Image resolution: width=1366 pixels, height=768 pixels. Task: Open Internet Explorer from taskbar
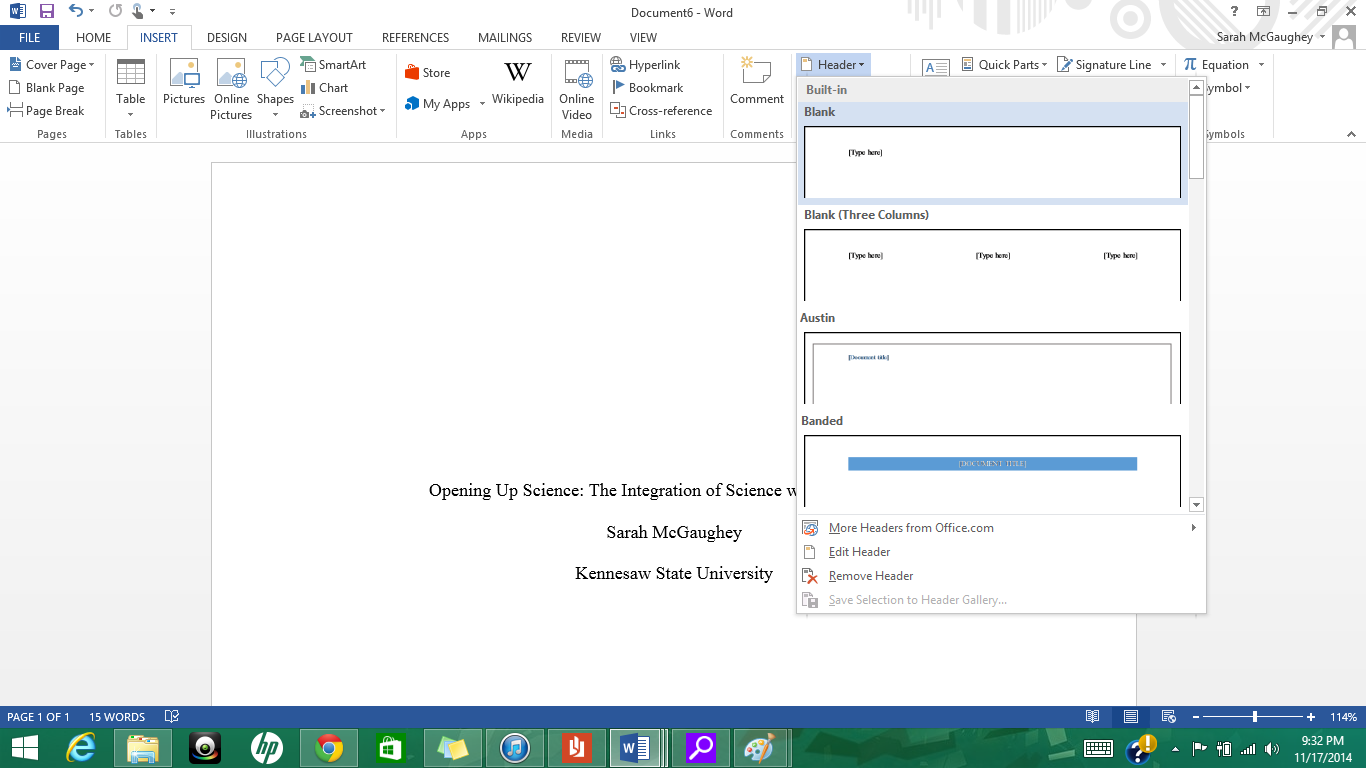click(x=81, y=748)
